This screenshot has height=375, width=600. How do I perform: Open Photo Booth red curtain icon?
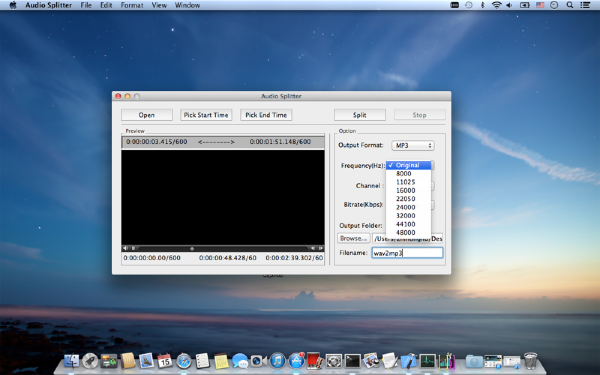point(315,361)
